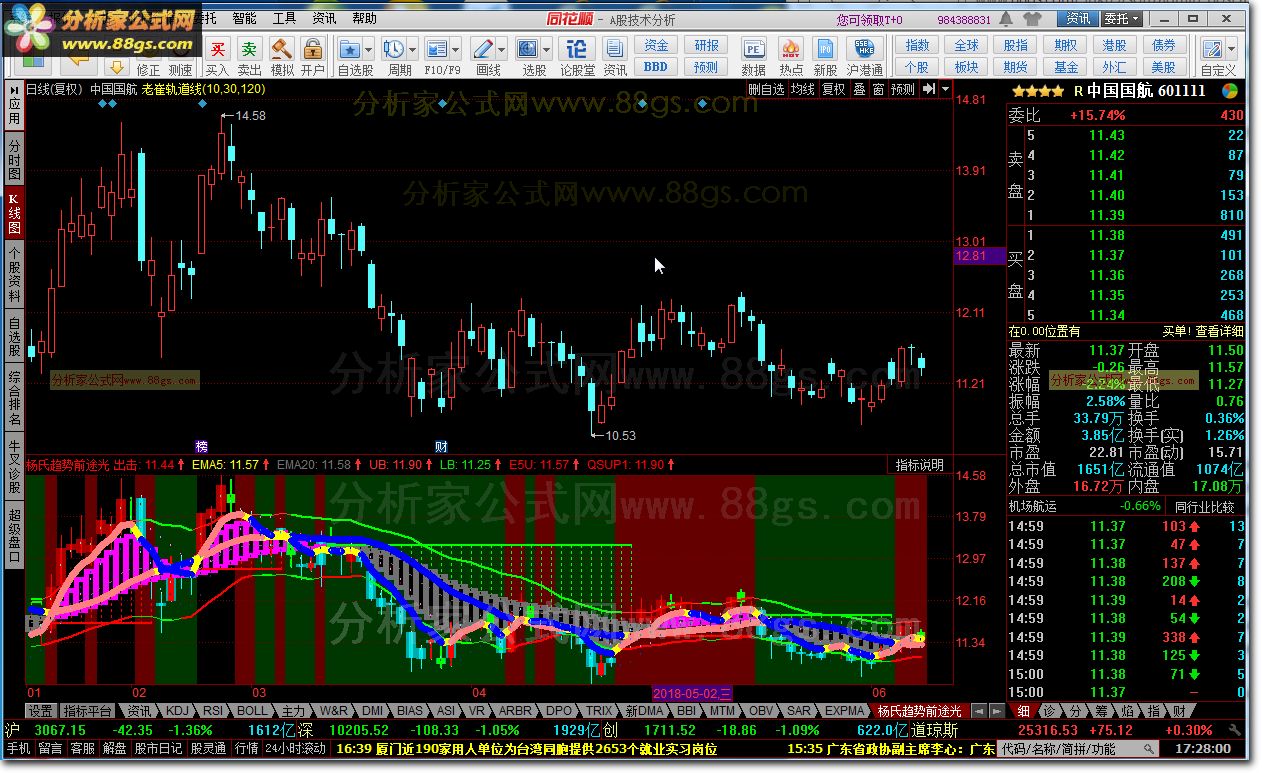Click the jump-to-end arrow icon above chart
1262x773 pixels.
[929, 89]
